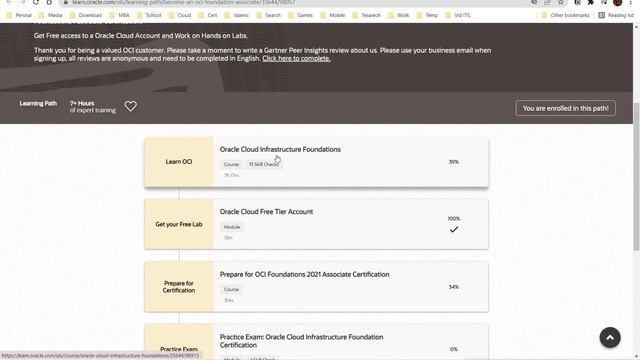Click the 39% progress of Learn OCI
The image size is (640, 360).
coord(454,162)
